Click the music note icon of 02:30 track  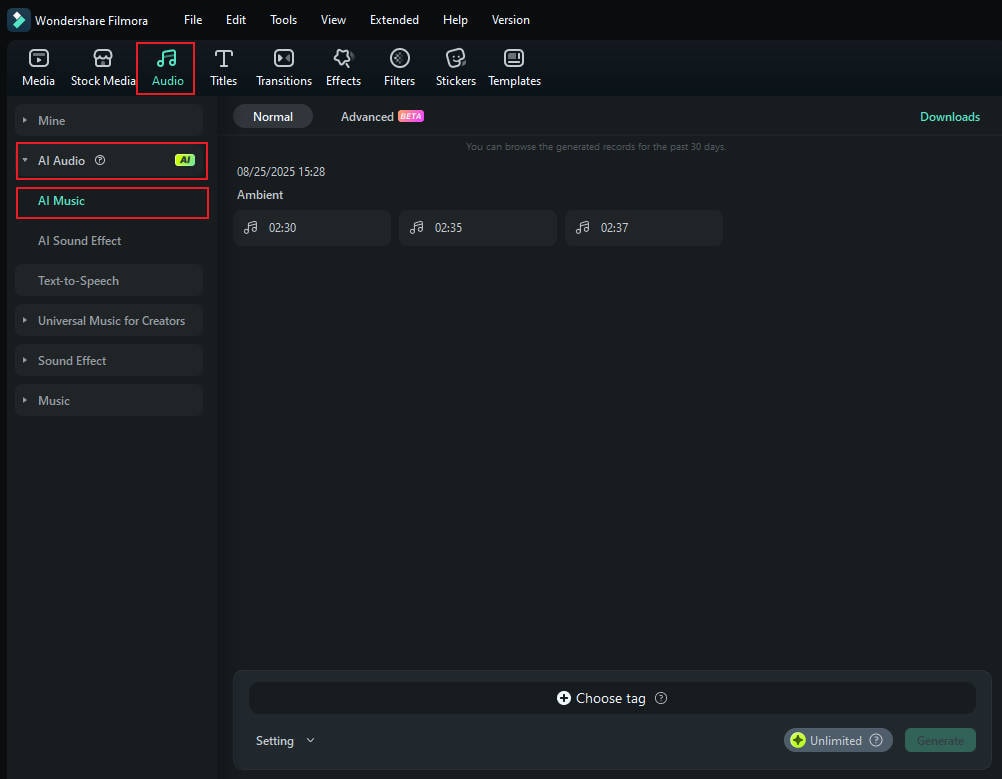pos(250,228)
